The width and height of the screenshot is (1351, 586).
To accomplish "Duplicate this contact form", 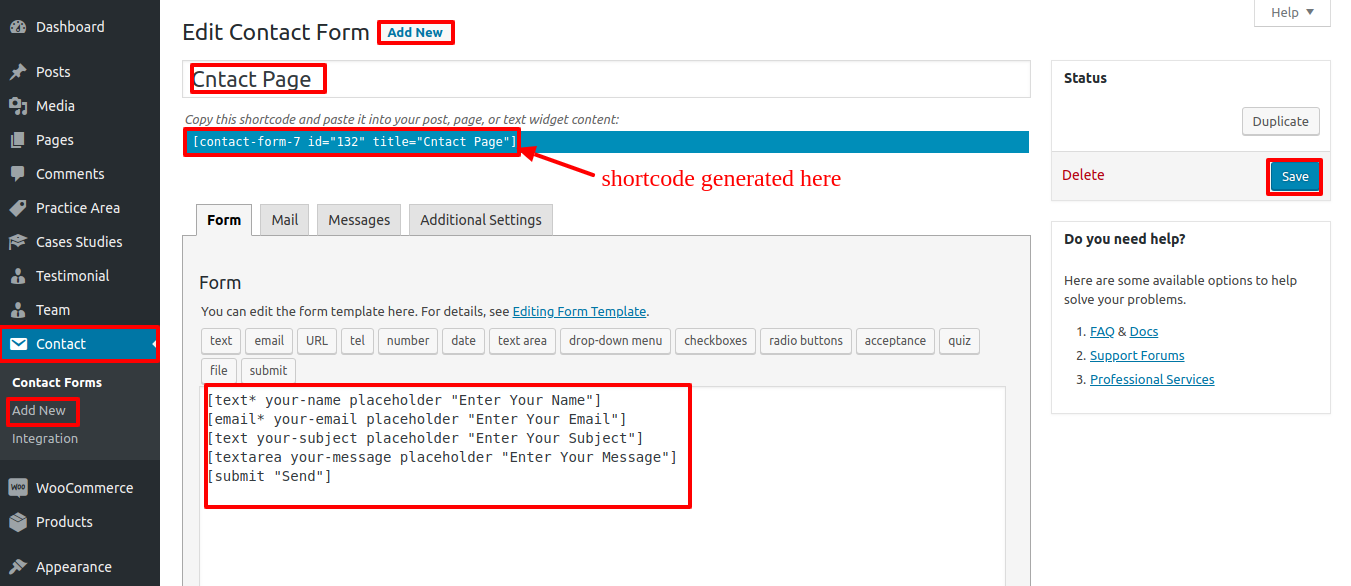I will (1281, 121).
